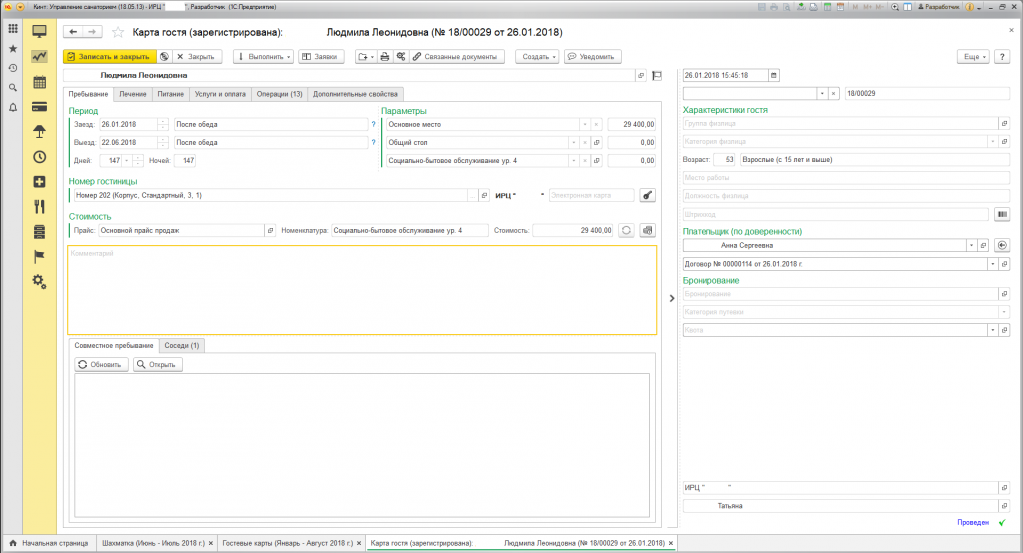This screenshot has height=553, width=1023.
Task: Open the Гостевые карты window tab
Action: pos(291,543)
